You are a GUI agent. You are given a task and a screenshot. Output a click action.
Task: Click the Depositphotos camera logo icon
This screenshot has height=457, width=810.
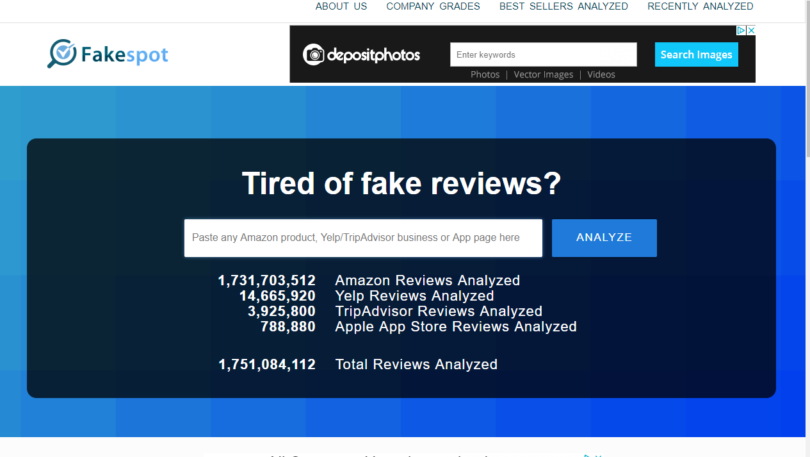[x=314, y=54]
